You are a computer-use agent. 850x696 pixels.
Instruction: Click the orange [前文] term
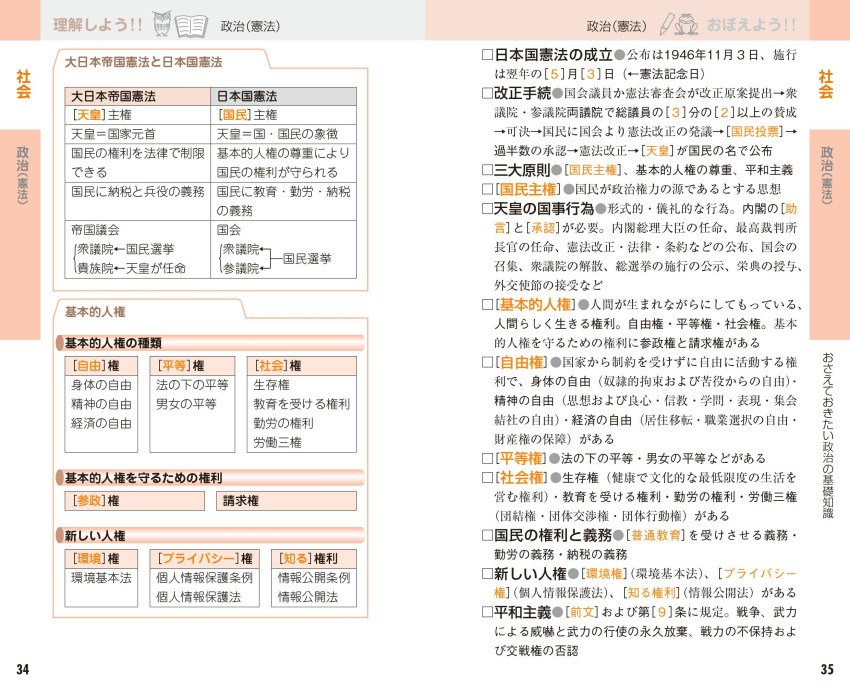coord(582,613)
